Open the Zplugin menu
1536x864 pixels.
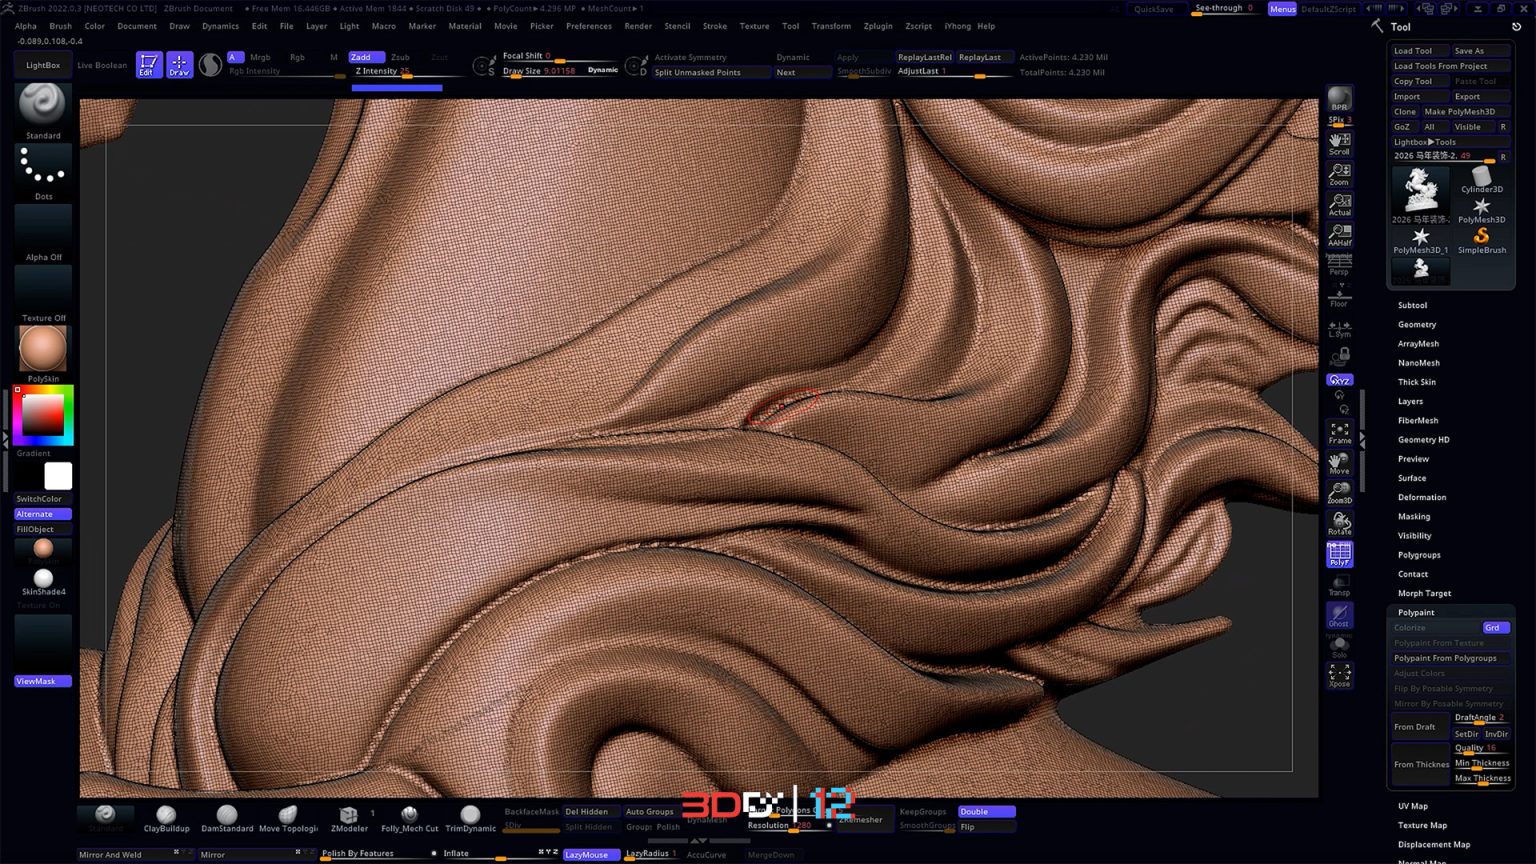click(x=877, y=26)
